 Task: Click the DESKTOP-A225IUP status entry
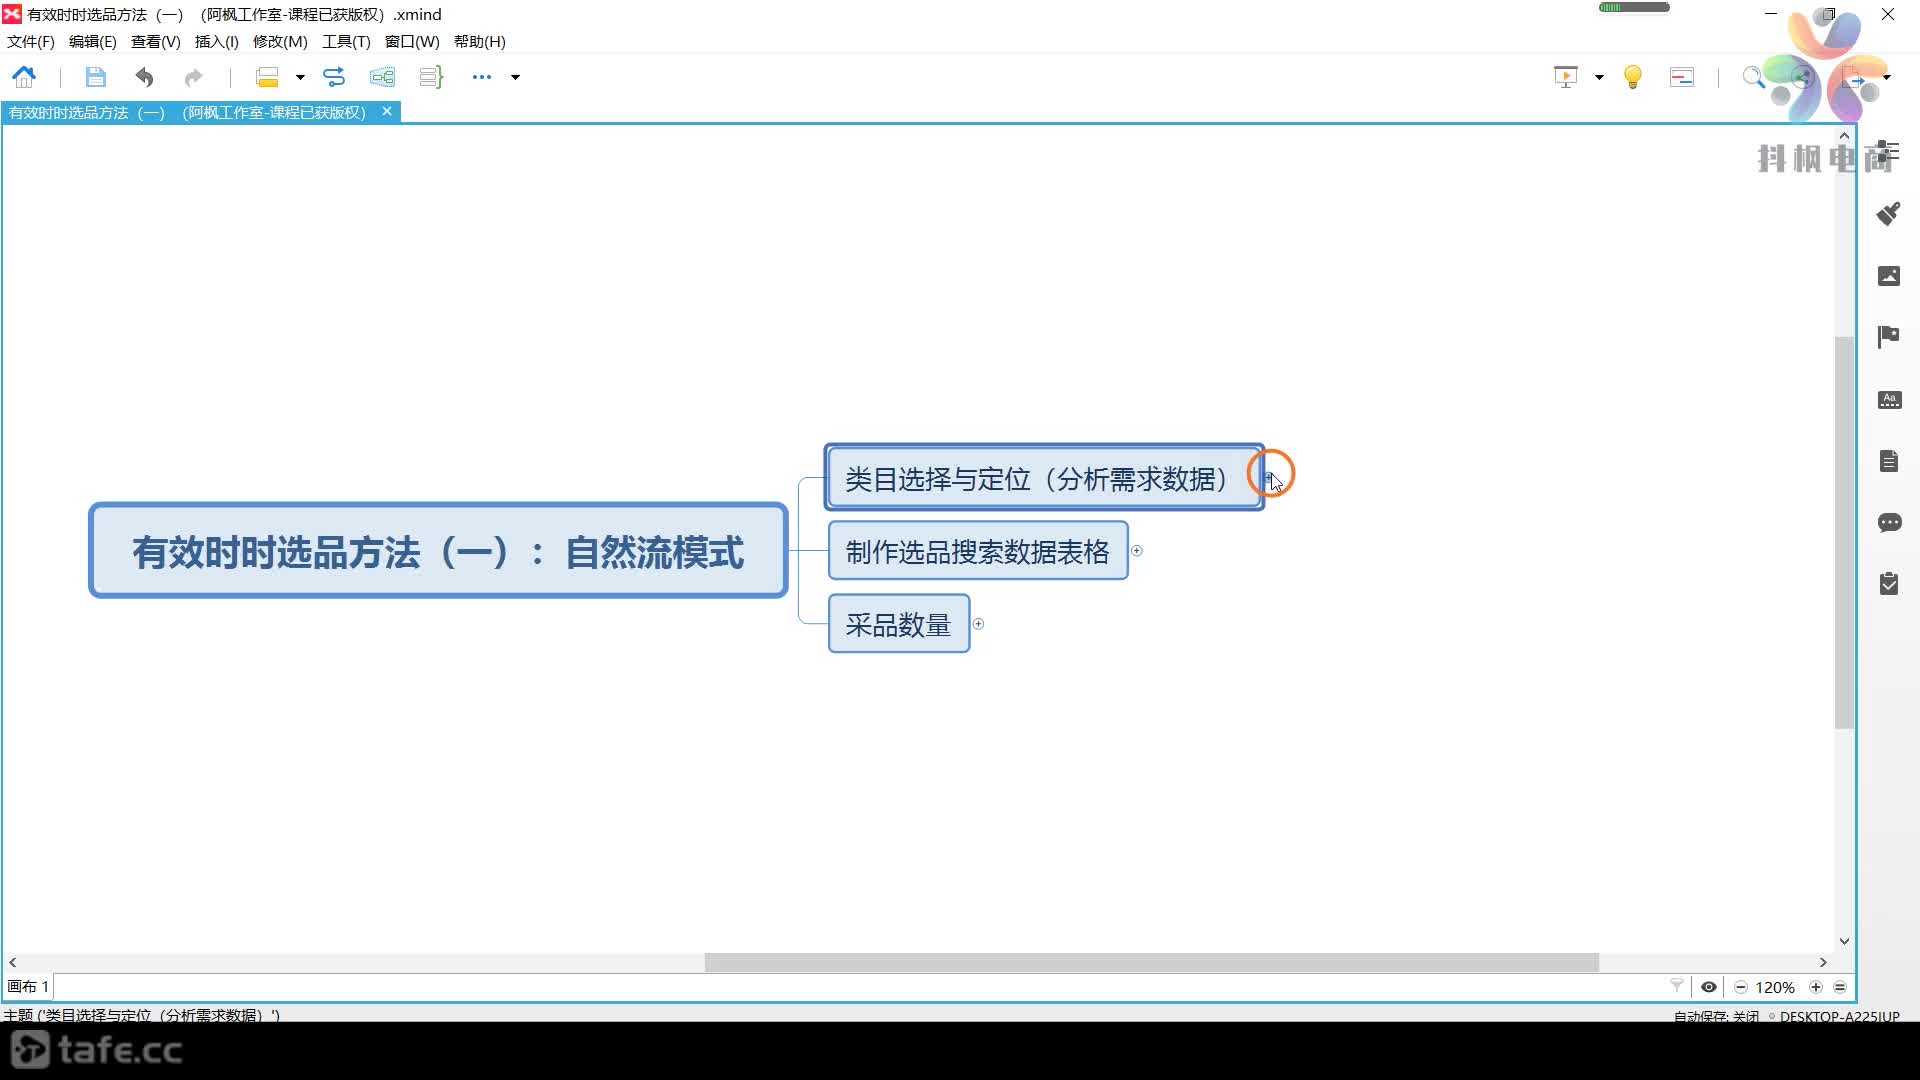click(1839, 1016)
